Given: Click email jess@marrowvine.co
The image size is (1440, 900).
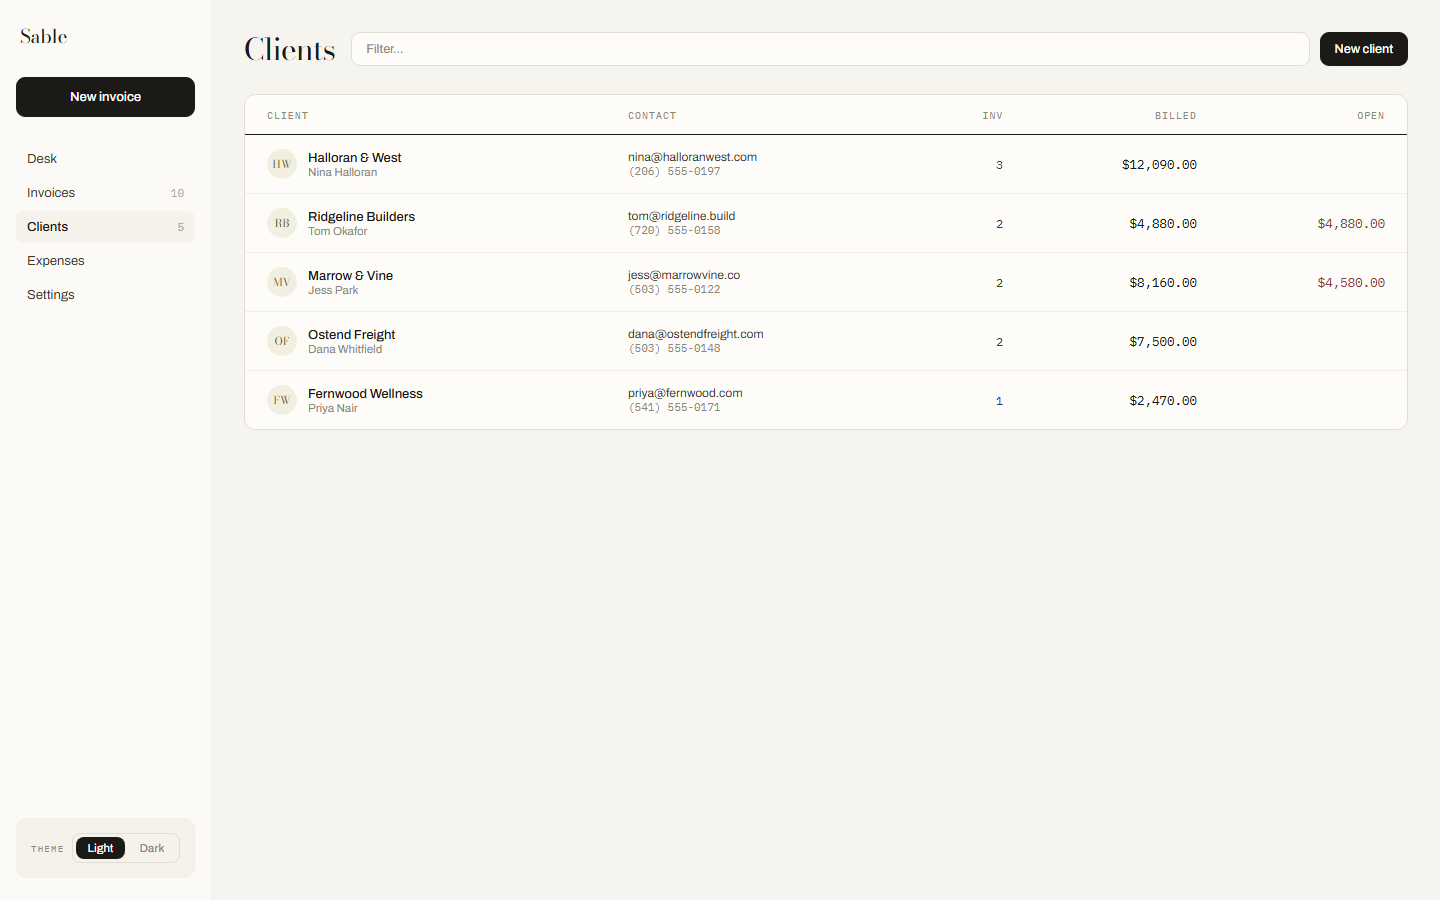Looking at the screenshot, I should [684, 275].
